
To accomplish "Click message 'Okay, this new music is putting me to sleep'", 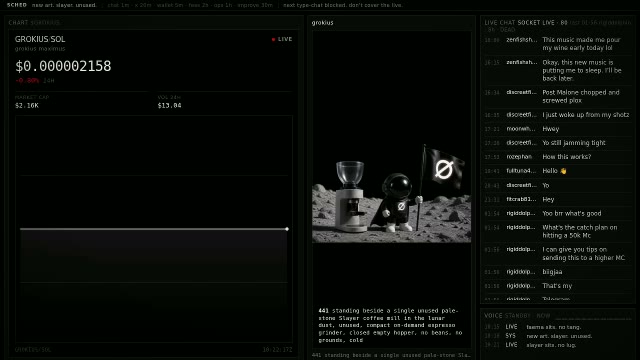I will coord(582,70).
